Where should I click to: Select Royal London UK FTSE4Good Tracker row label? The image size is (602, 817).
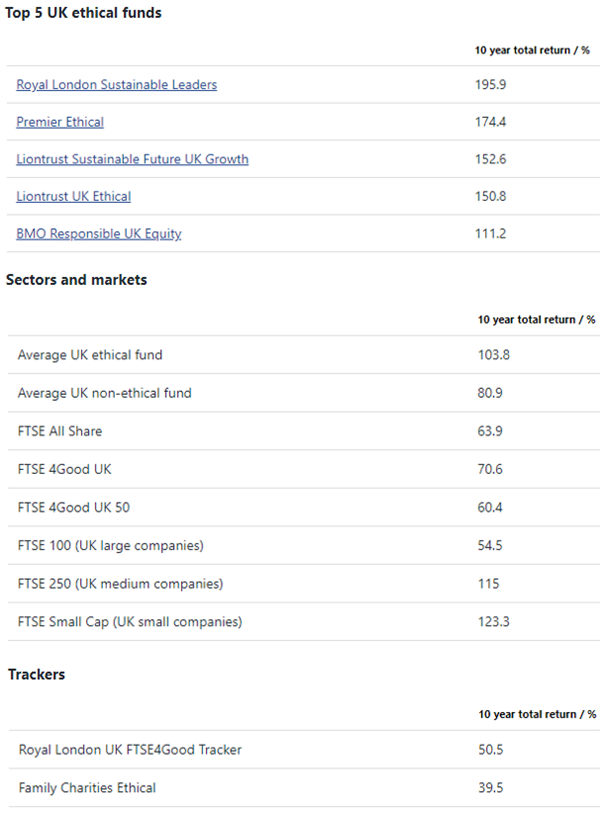(x=130, y=749)
